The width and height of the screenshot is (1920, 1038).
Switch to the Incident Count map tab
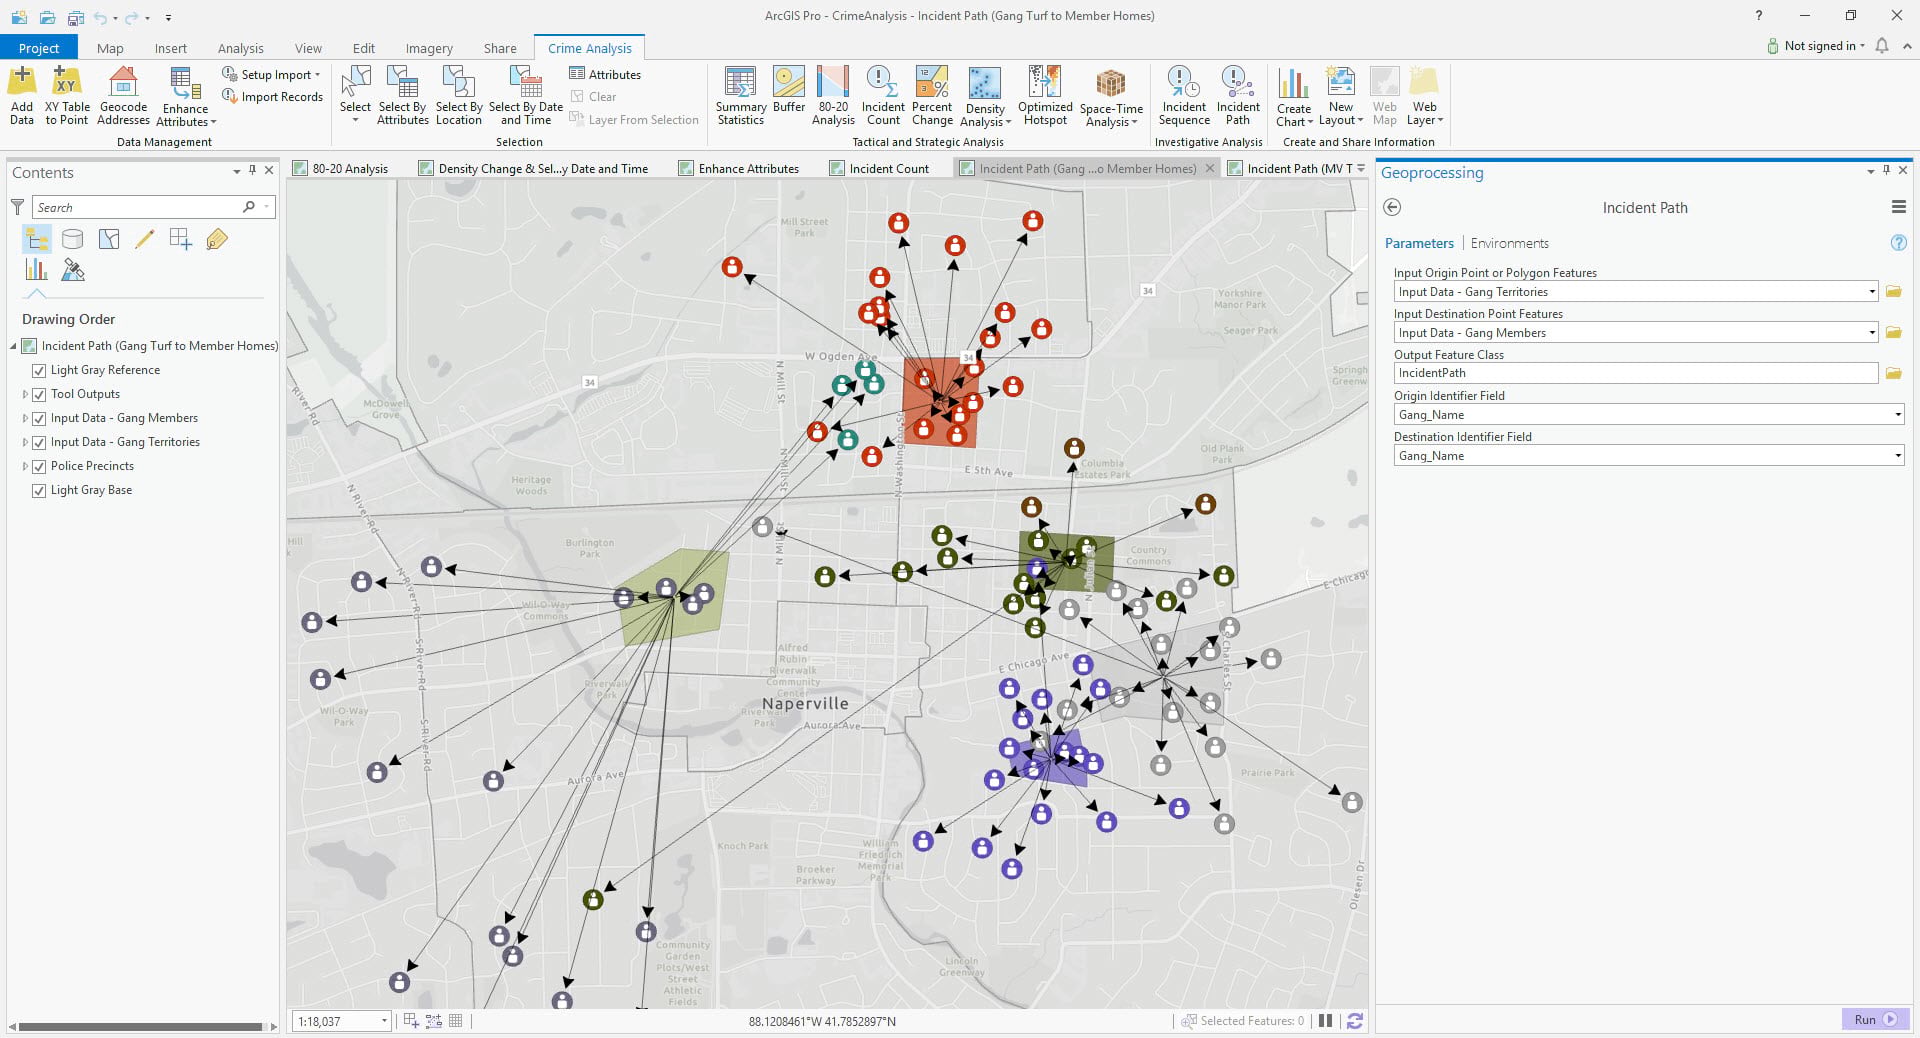(888, 168)
